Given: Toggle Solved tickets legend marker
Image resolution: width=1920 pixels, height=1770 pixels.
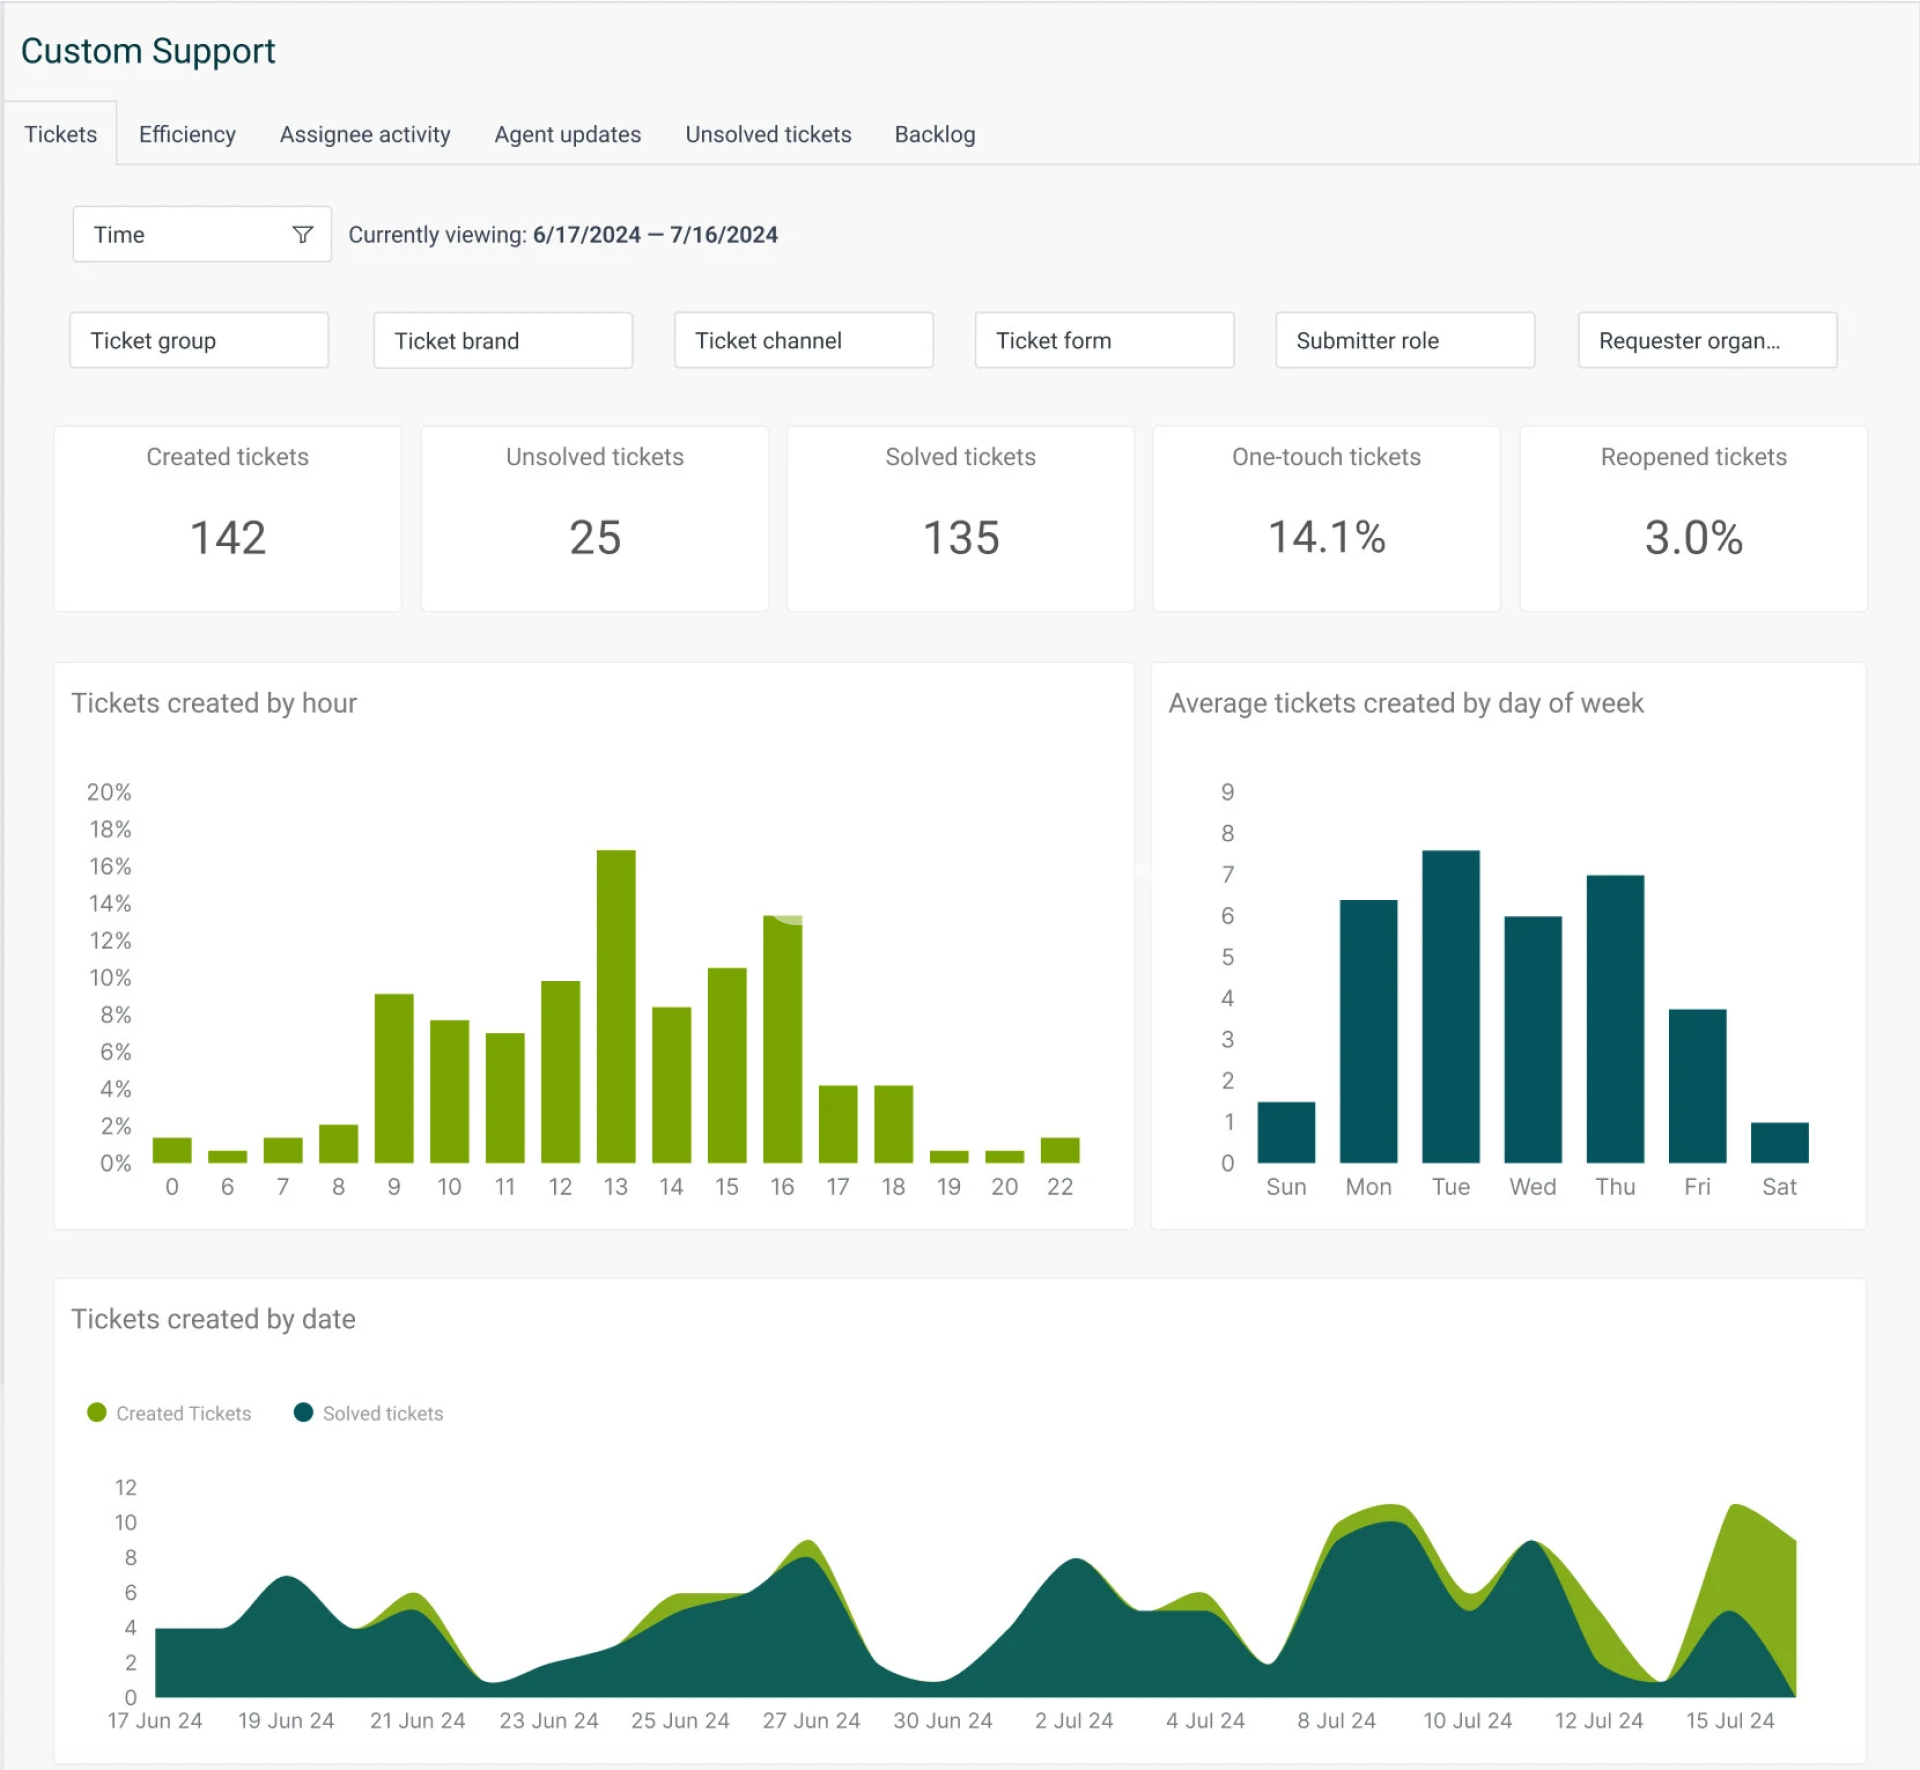Looking at the screenshot, I should [x=303, y=1412].
